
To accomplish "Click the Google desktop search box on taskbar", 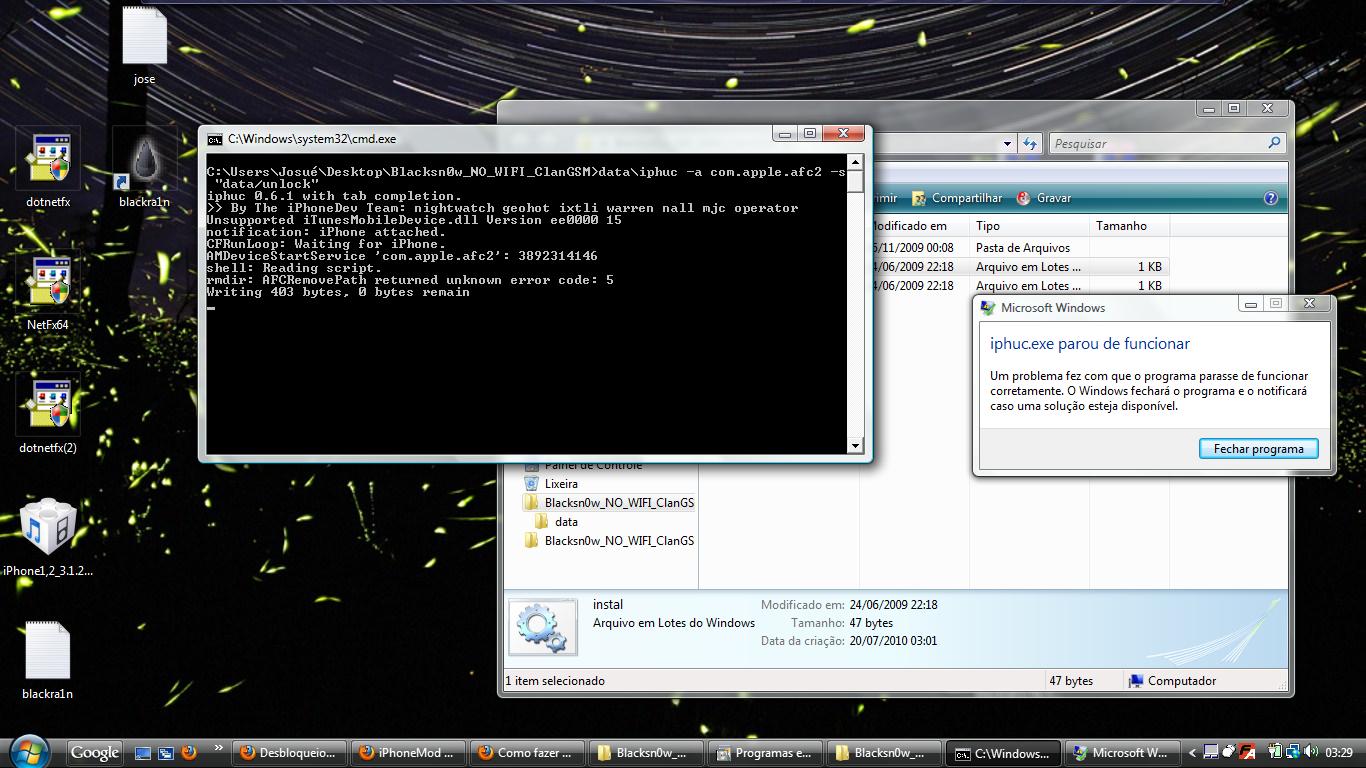I will pyautogui.click(x=95, y=753).
